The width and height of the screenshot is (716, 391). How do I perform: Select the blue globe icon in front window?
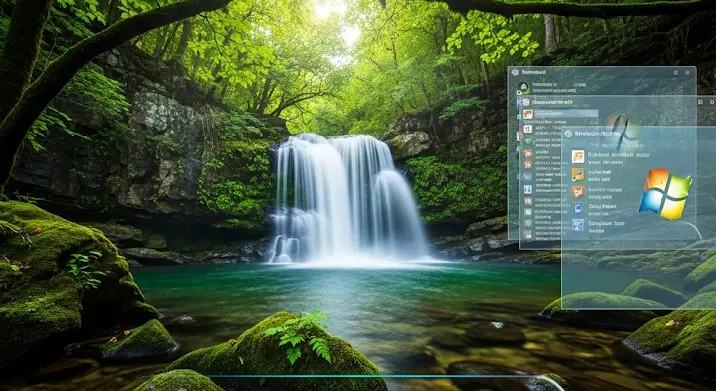(578, 208)
